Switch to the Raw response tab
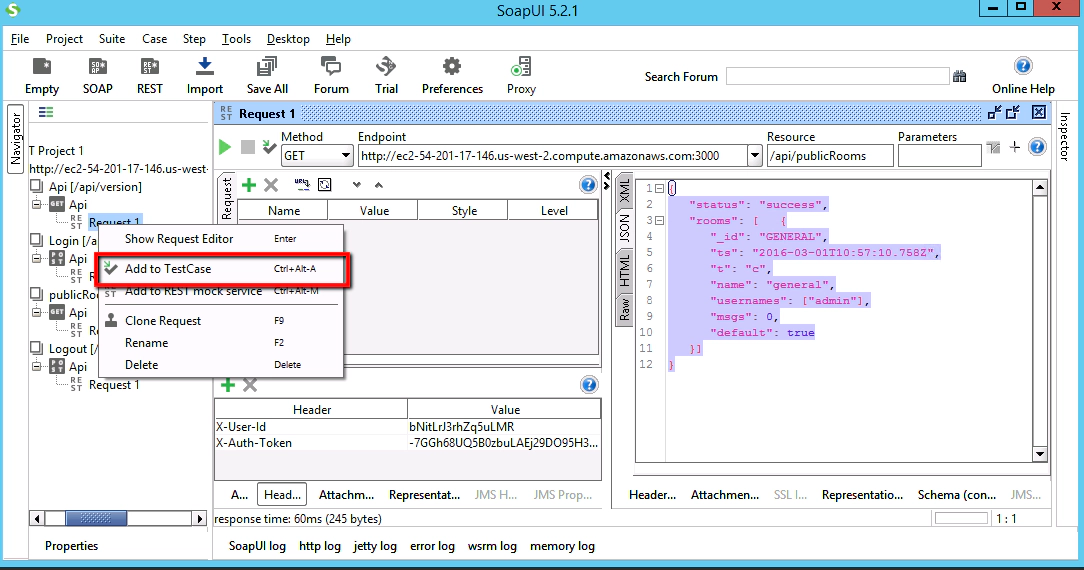This screenshot has width=1084, height=570. tap(624, 310)
